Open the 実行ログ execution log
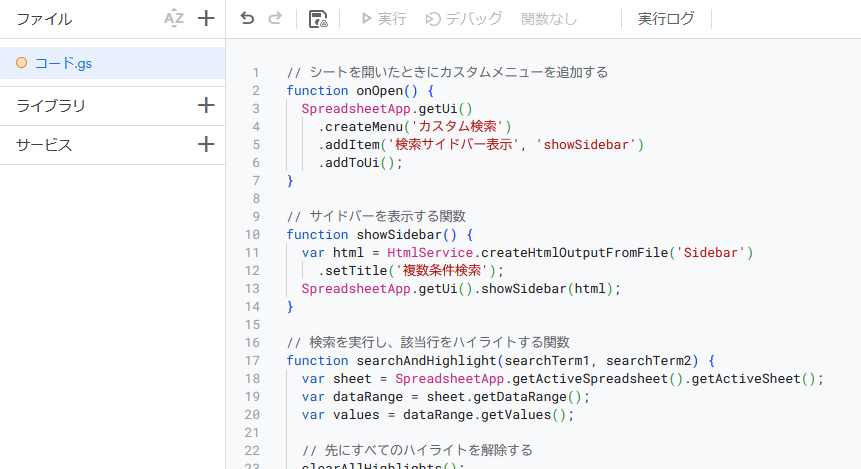 coord(666,19)
